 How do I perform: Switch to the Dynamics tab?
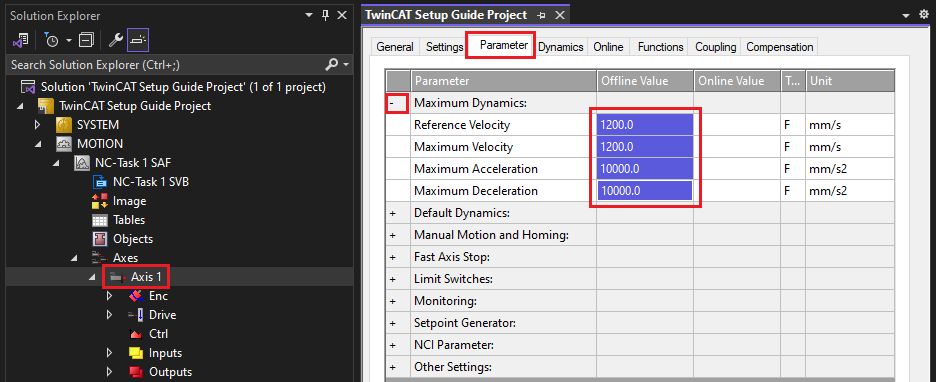[561, 47]
